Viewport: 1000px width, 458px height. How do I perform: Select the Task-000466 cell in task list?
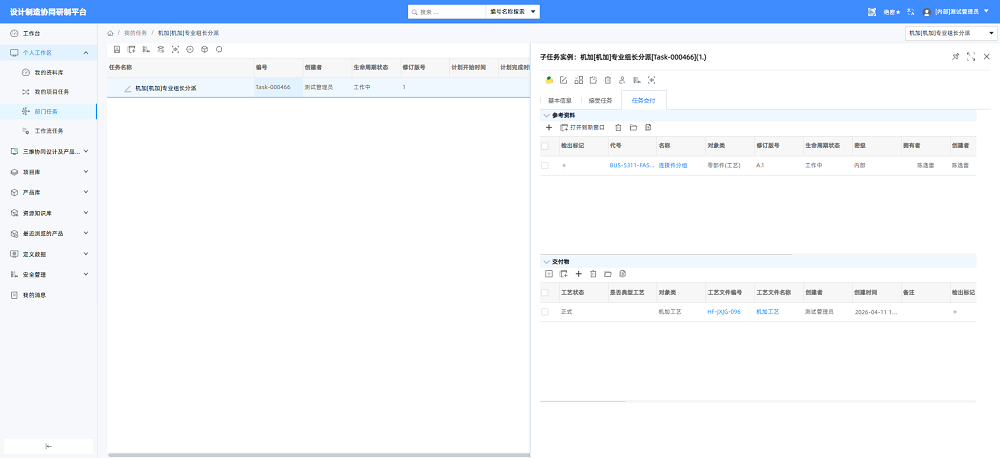click(x=277, y=87)
